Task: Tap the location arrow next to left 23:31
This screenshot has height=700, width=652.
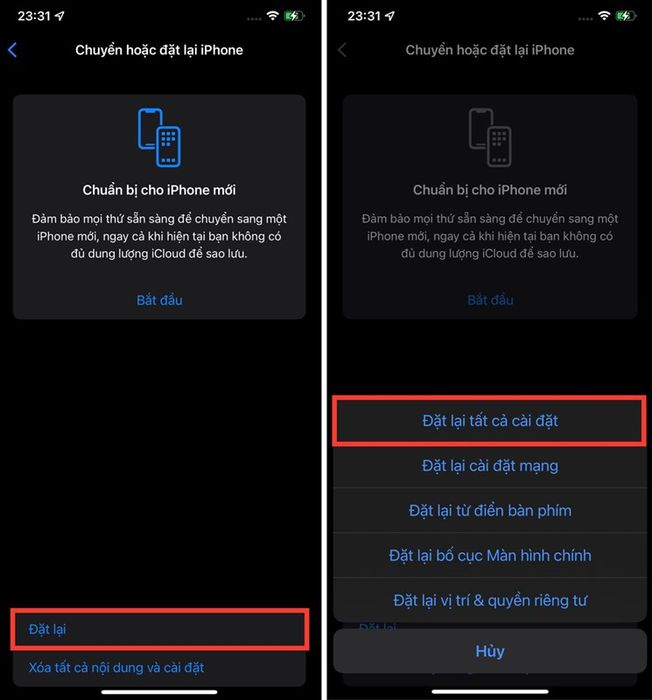Action: (59, 16)
